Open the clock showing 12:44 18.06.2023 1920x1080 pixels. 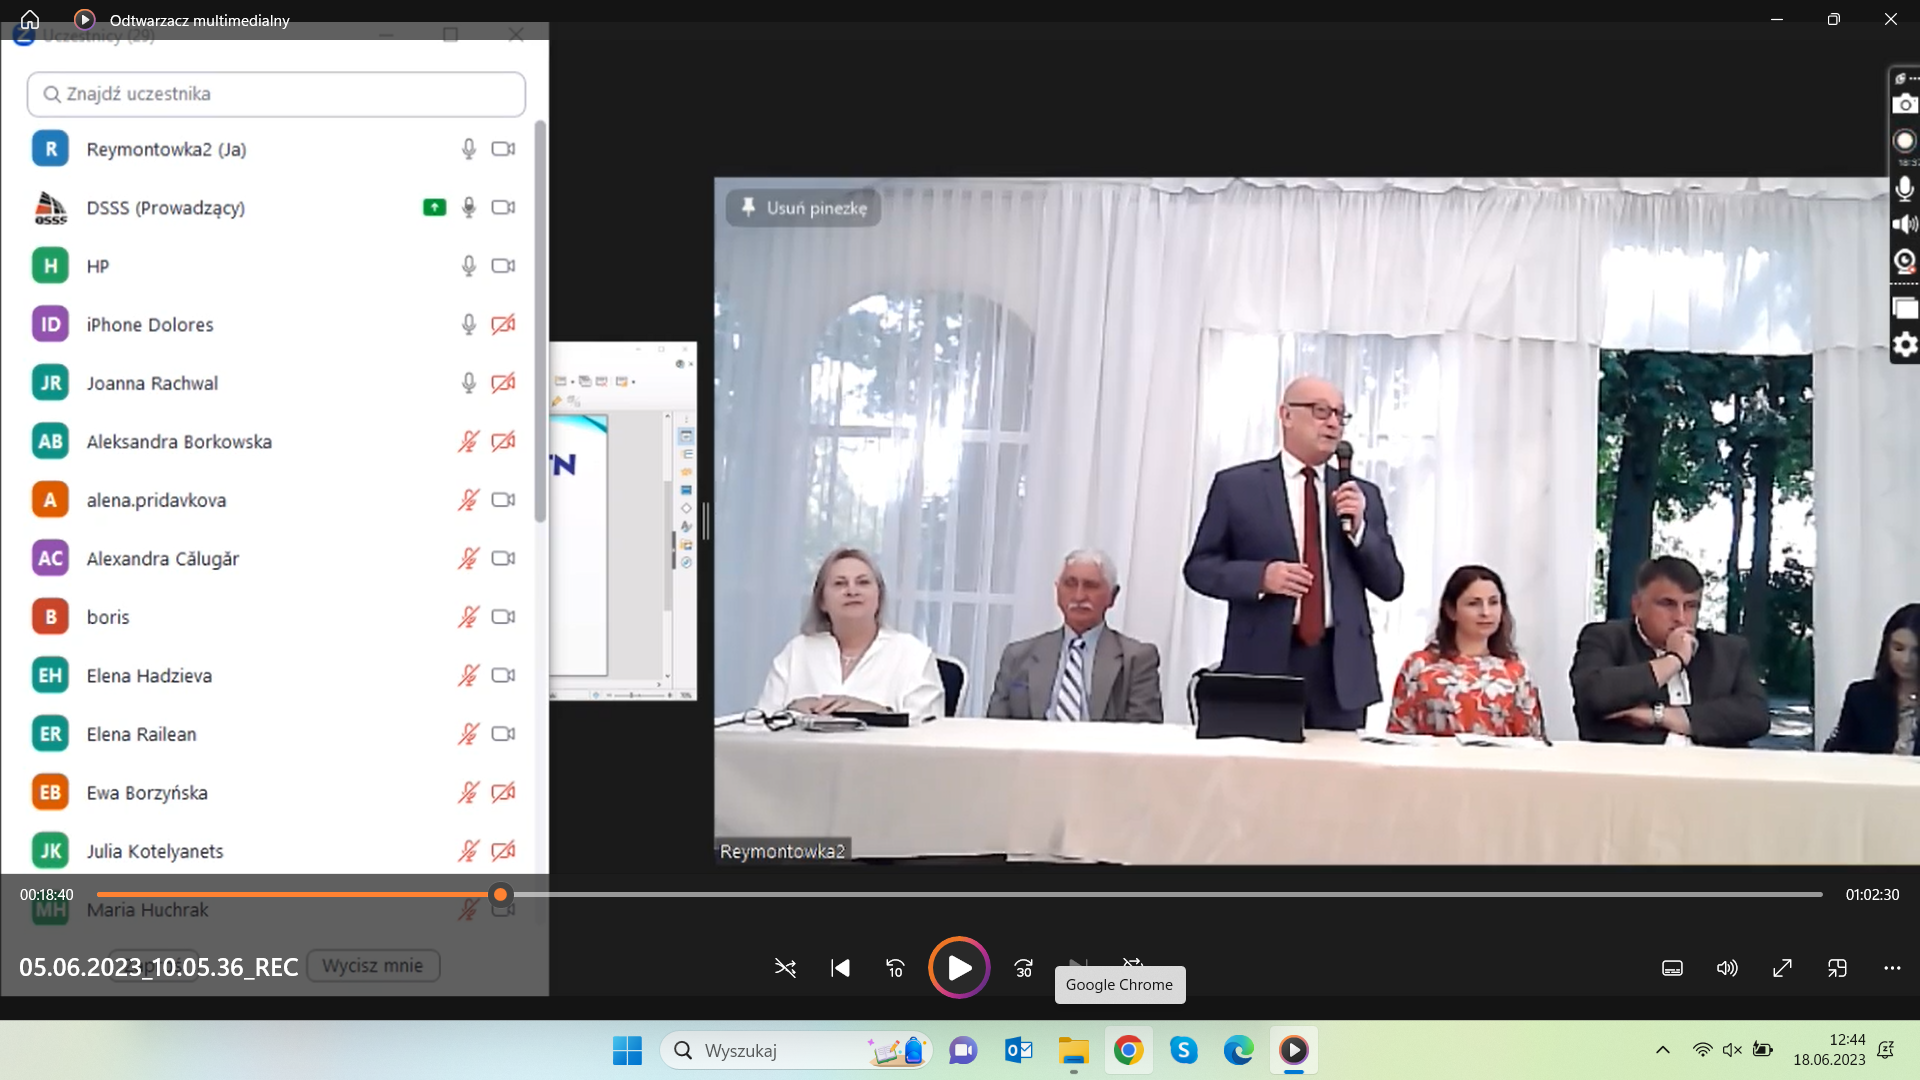[x=1829, y=1050]
